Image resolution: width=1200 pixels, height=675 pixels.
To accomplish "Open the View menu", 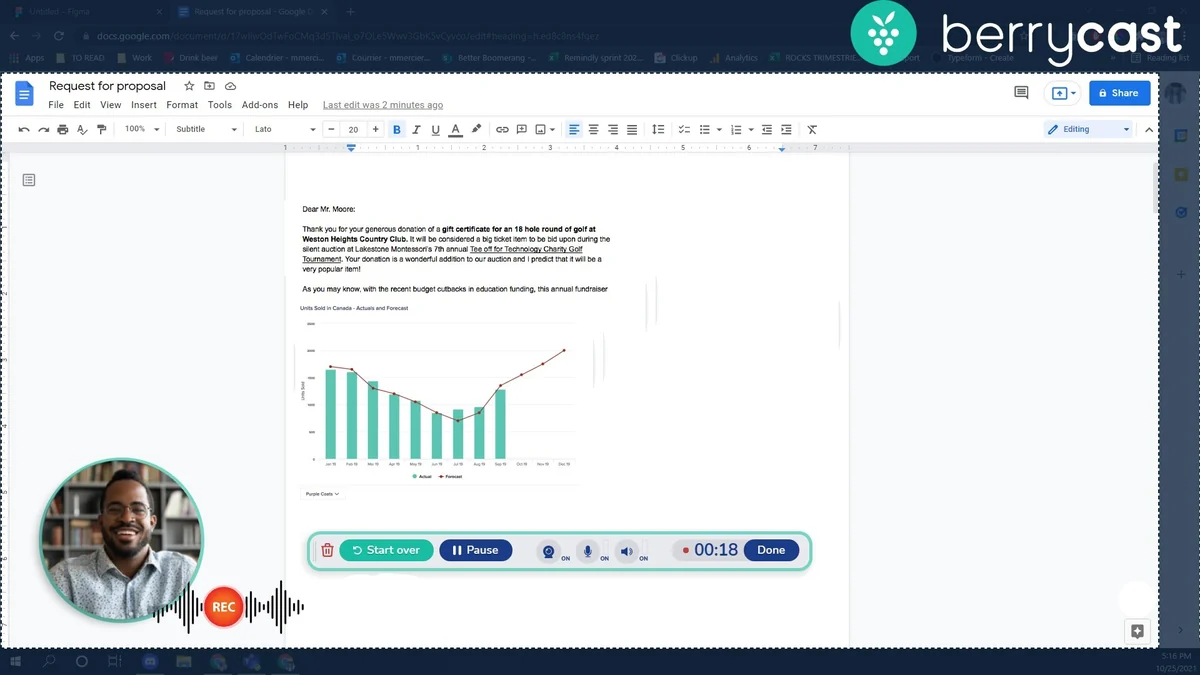I will click(110, 105).
